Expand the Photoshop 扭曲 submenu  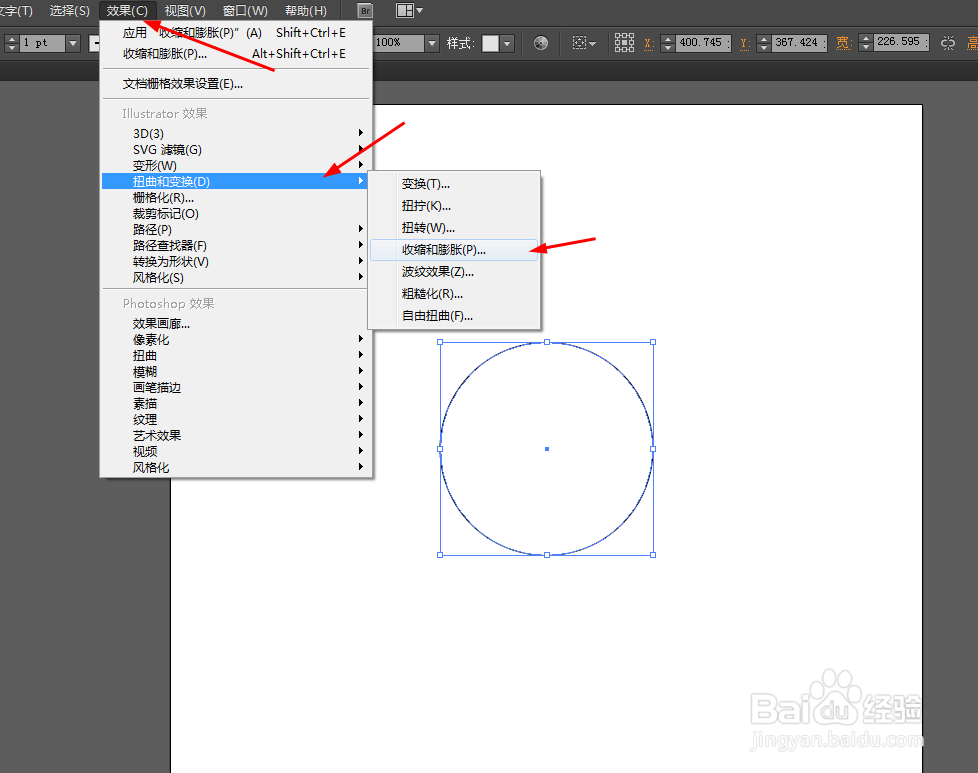click(236, 356)
